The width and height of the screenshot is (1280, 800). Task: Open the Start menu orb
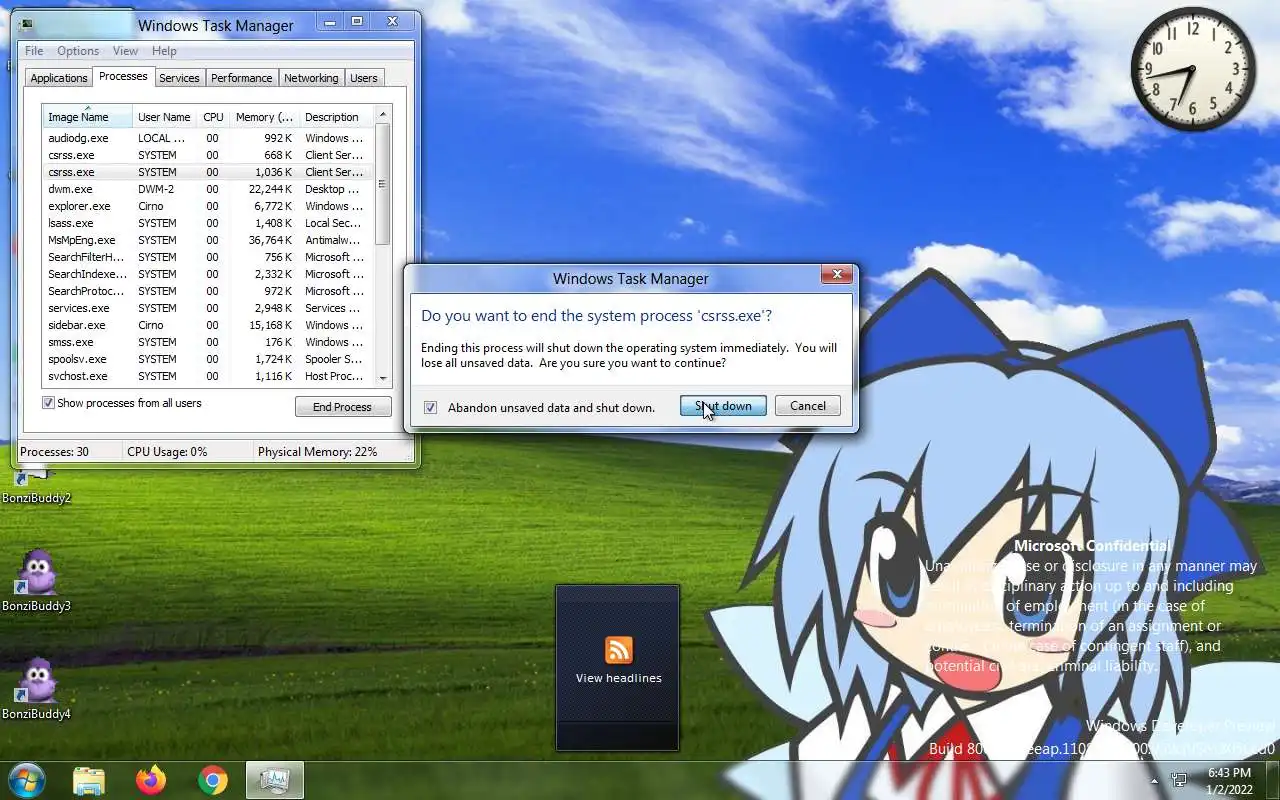point(27,780)
